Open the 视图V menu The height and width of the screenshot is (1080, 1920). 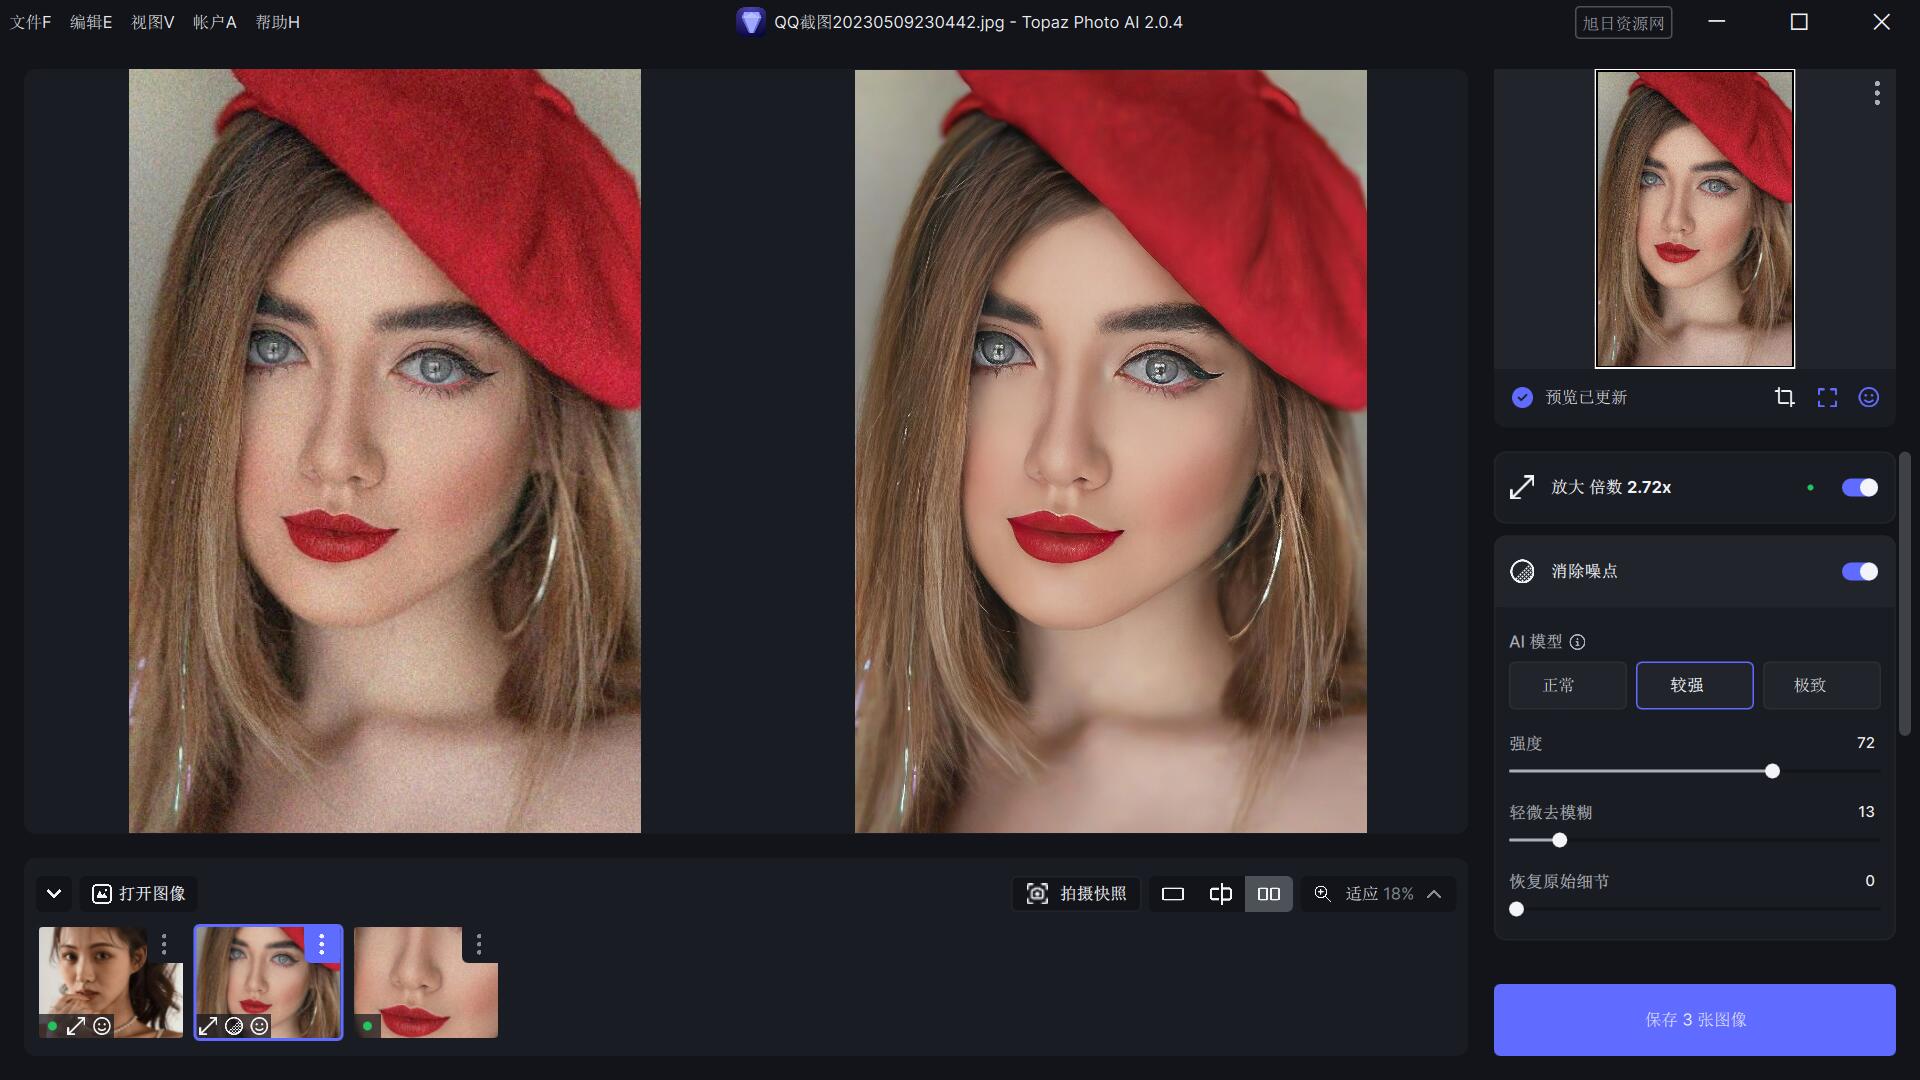(x=153, y=22)
